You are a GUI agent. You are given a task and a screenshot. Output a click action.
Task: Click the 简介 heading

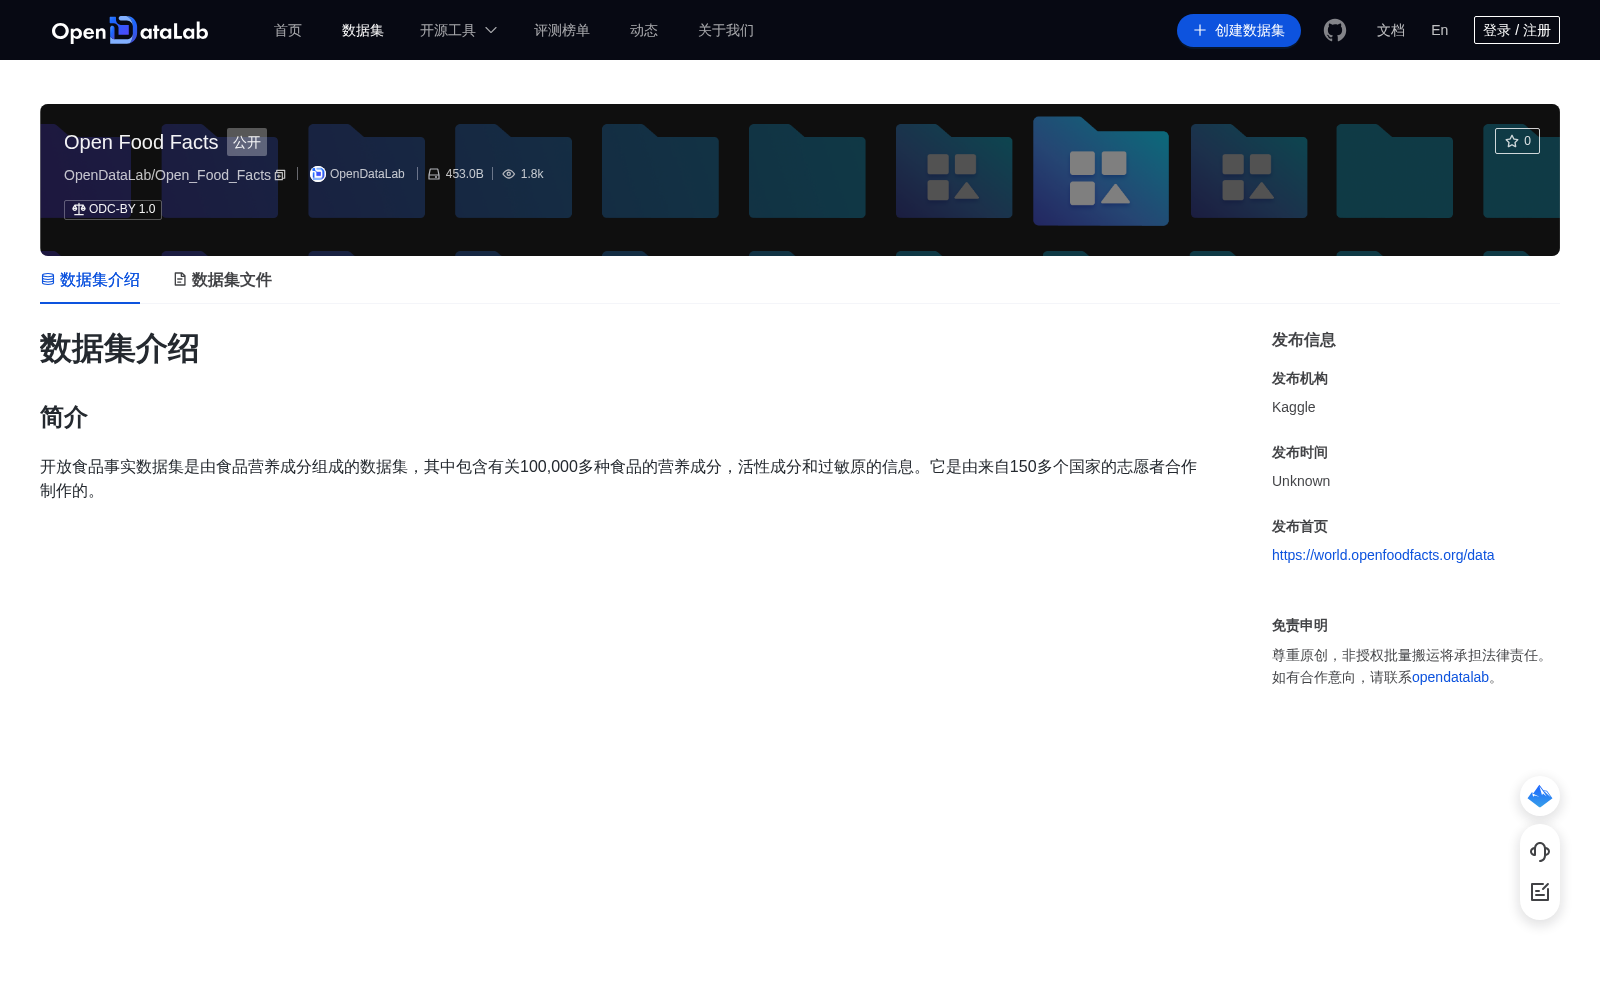click(x=64, y=417)
